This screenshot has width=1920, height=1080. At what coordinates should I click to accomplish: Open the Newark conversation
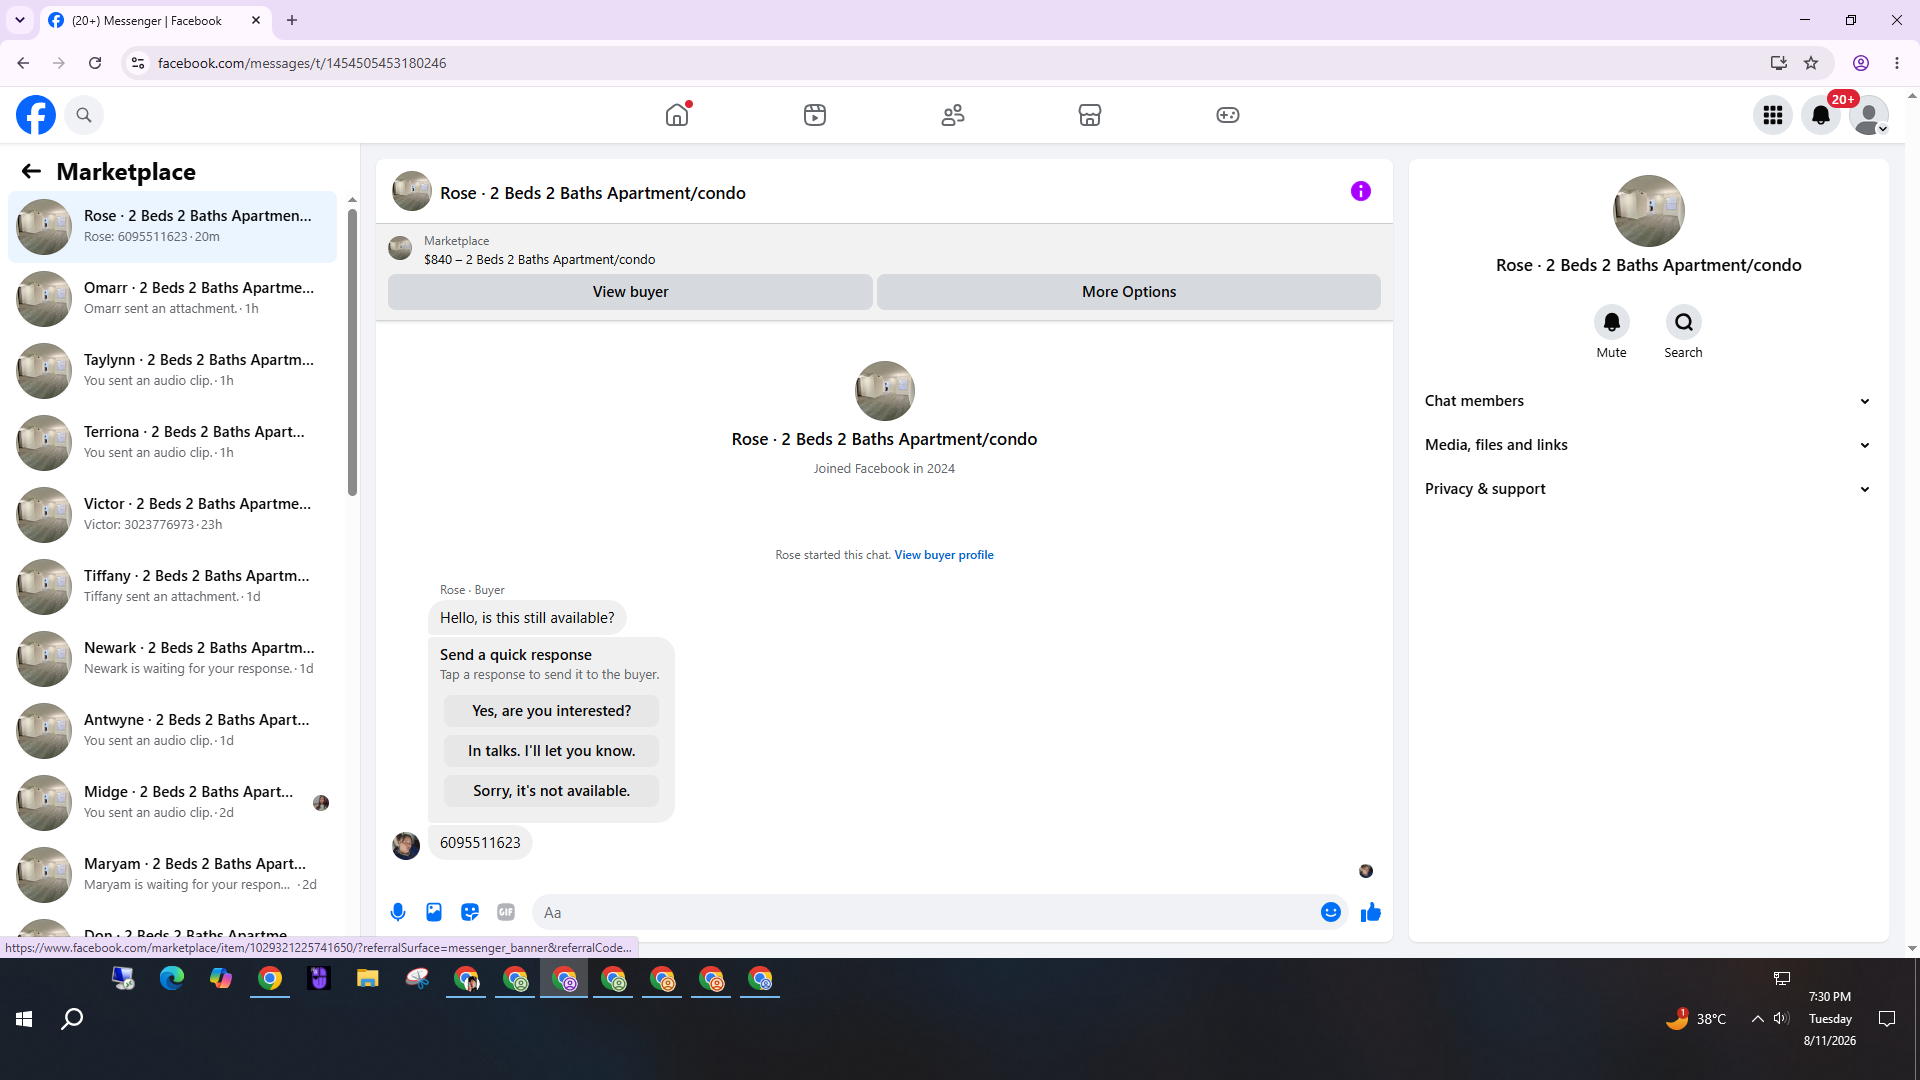(x=173, y=659)
